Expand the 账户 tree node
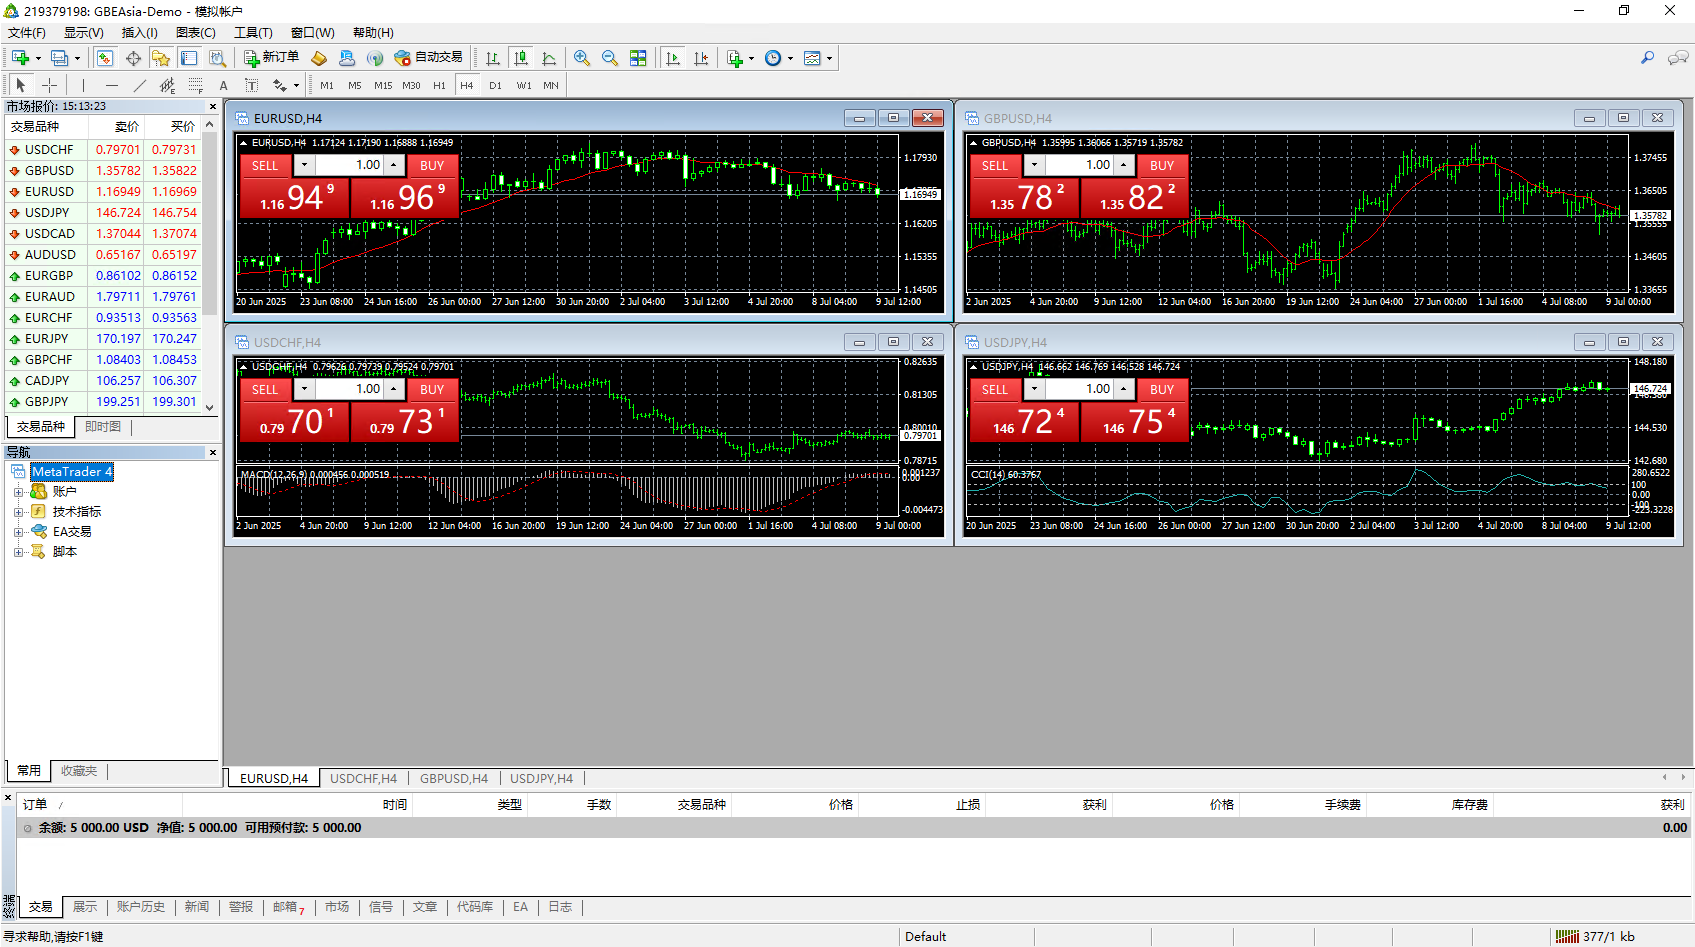The width and height of the screenshot is (1695, 947). click(x=18, y=492)
